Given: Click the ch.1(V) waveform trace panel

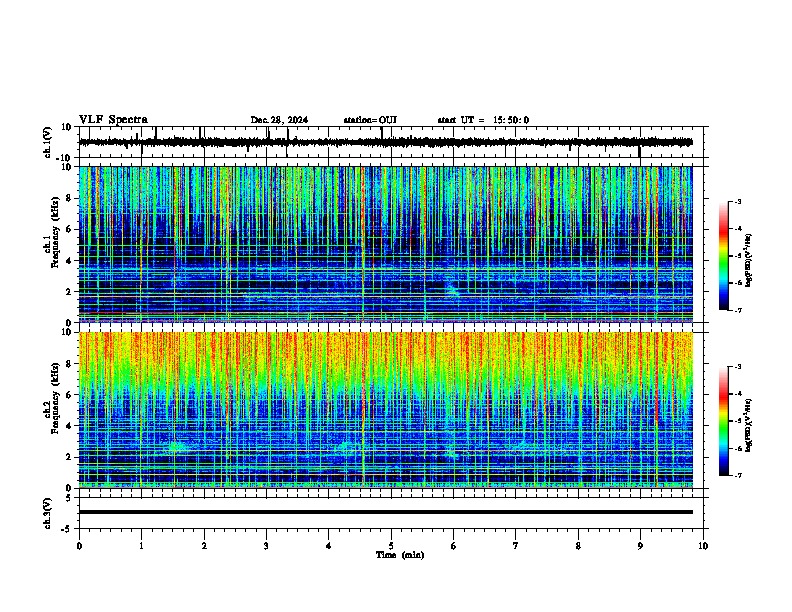Looking at the screenshot, I should pyautogui.click(x=393, y=142).
